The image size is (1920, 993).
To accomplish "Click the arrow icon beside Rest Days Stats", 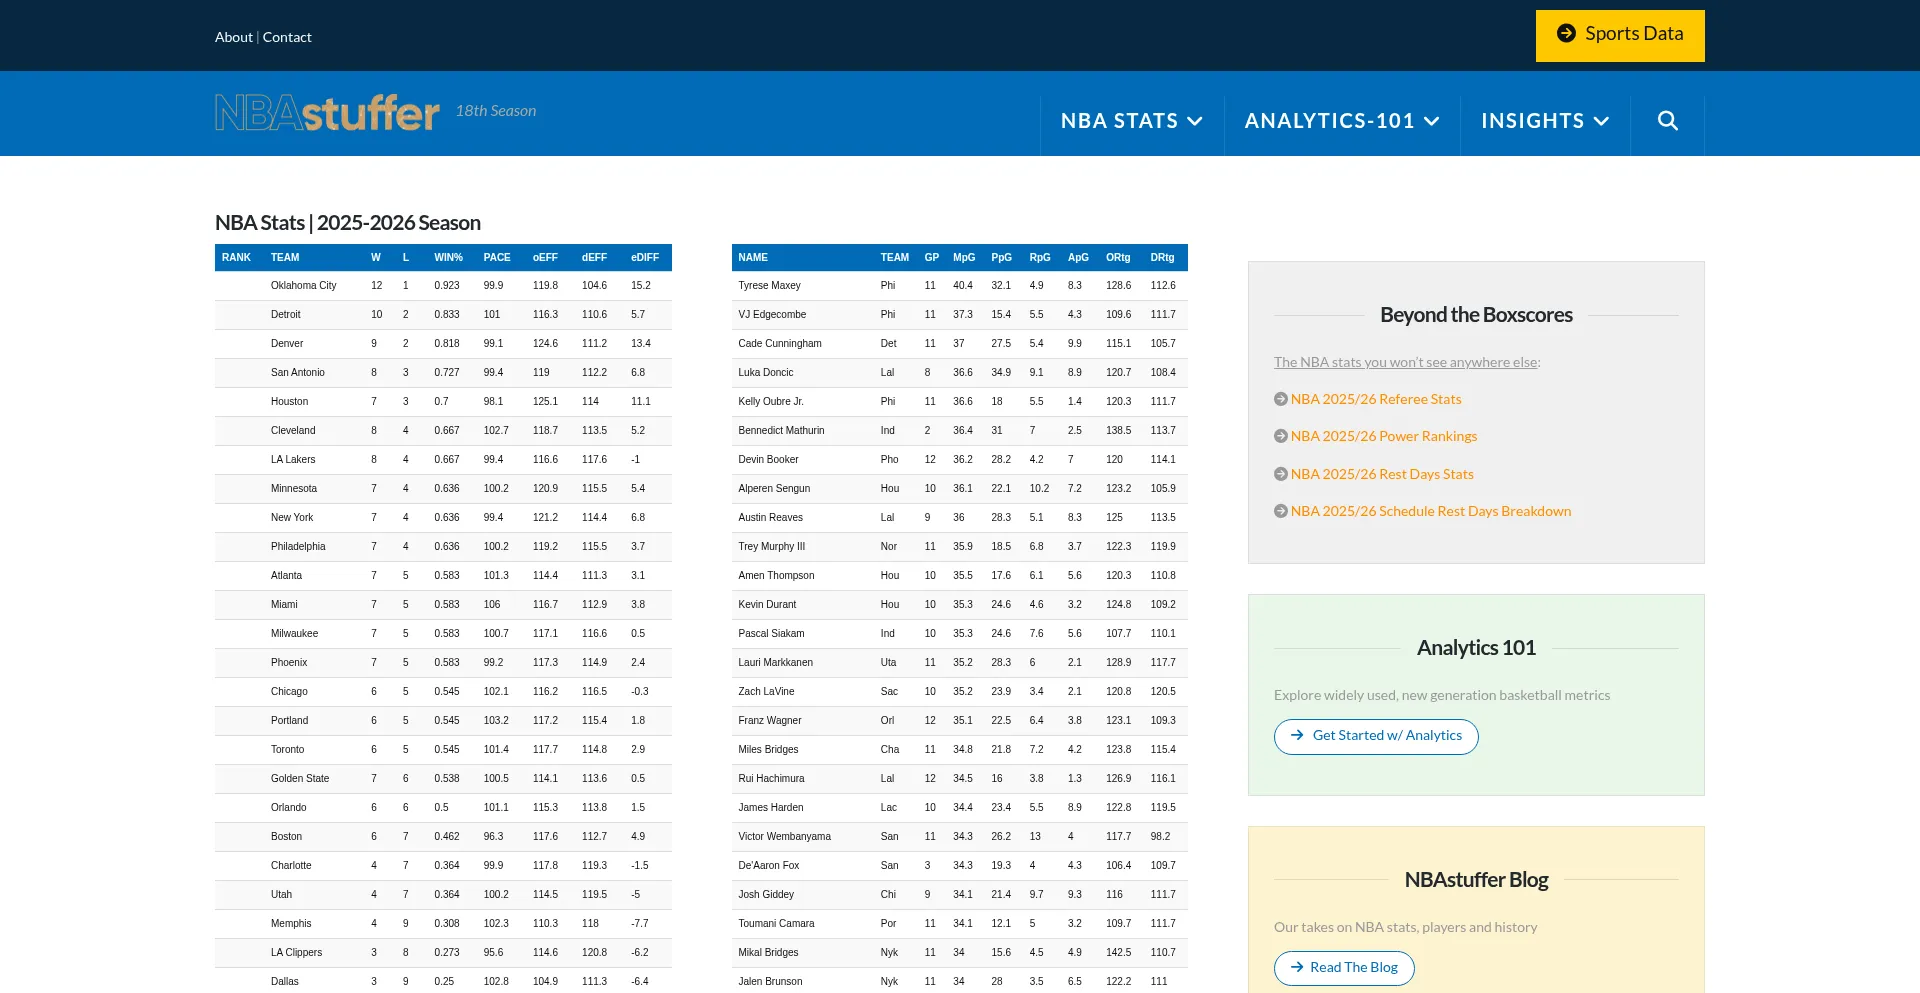I will [x=1280, y=474].
